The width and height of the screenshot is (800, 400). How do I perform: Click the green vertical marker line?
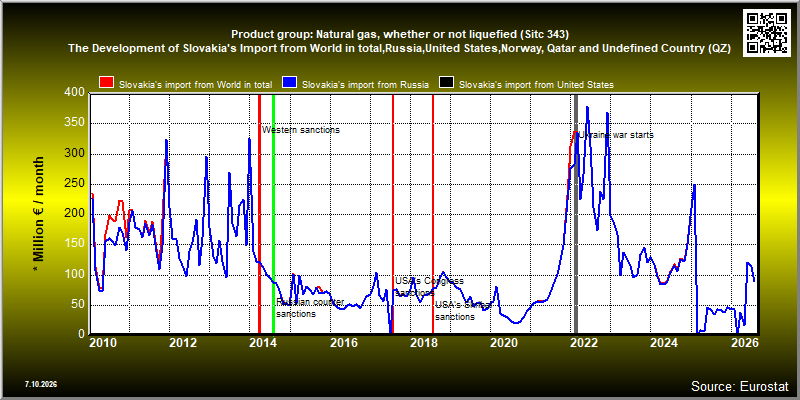273,214
